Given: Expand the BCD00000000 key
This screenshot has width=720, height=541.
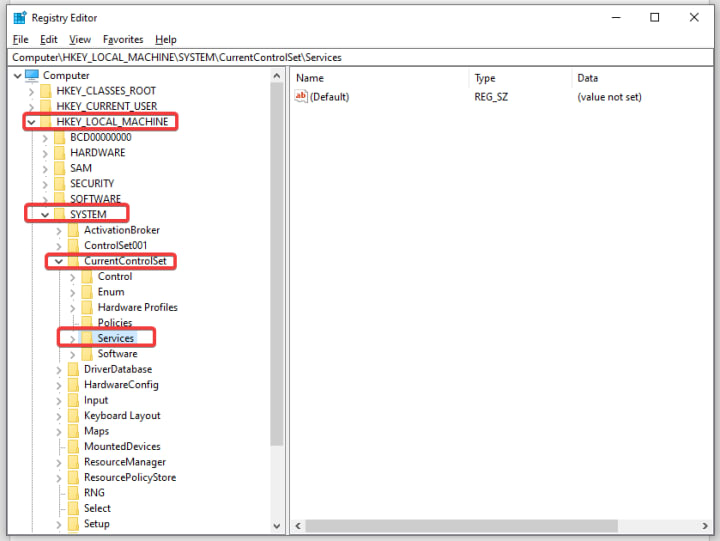Looking at the screenshot, I should 45,138.
